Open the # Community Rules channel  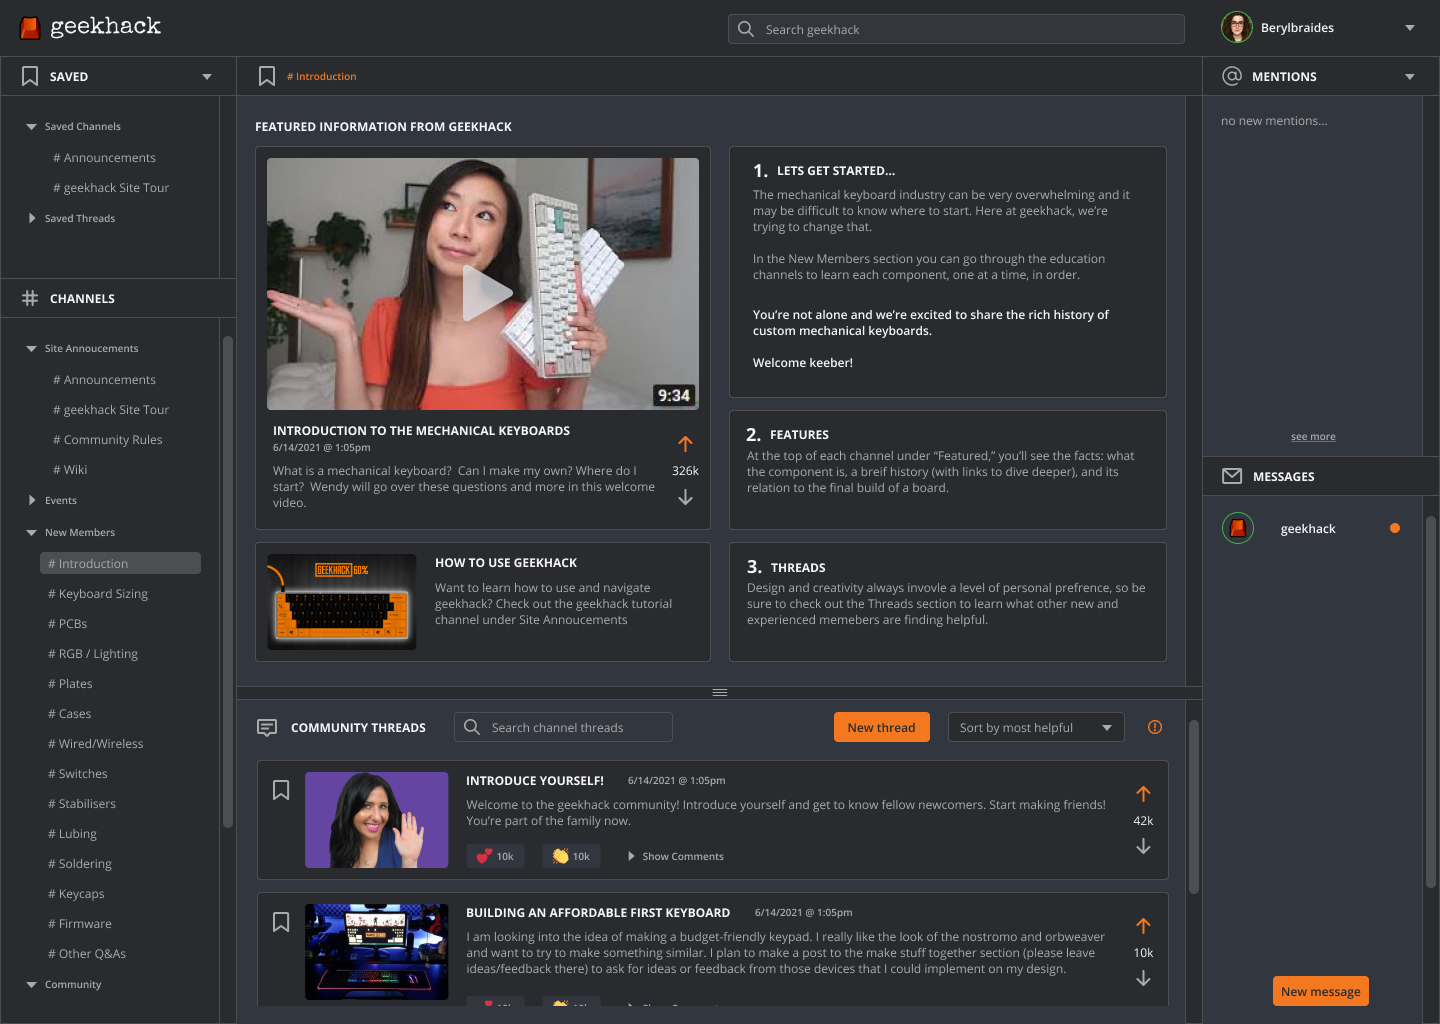[x=108, y=440]
